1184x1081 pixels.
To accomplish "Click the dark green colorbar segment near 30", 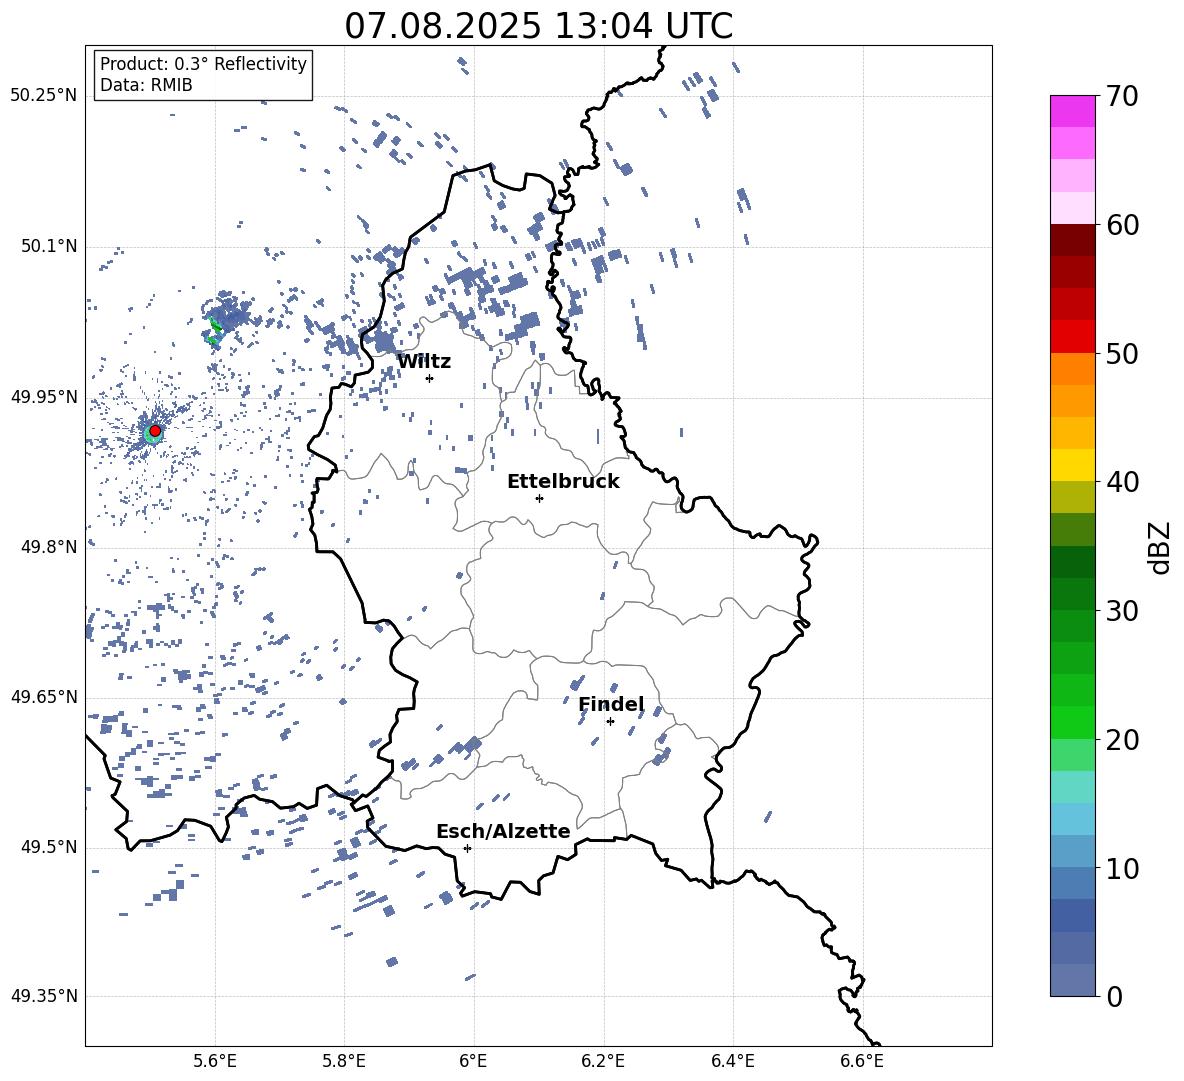I will click(x=1073, y=594).
